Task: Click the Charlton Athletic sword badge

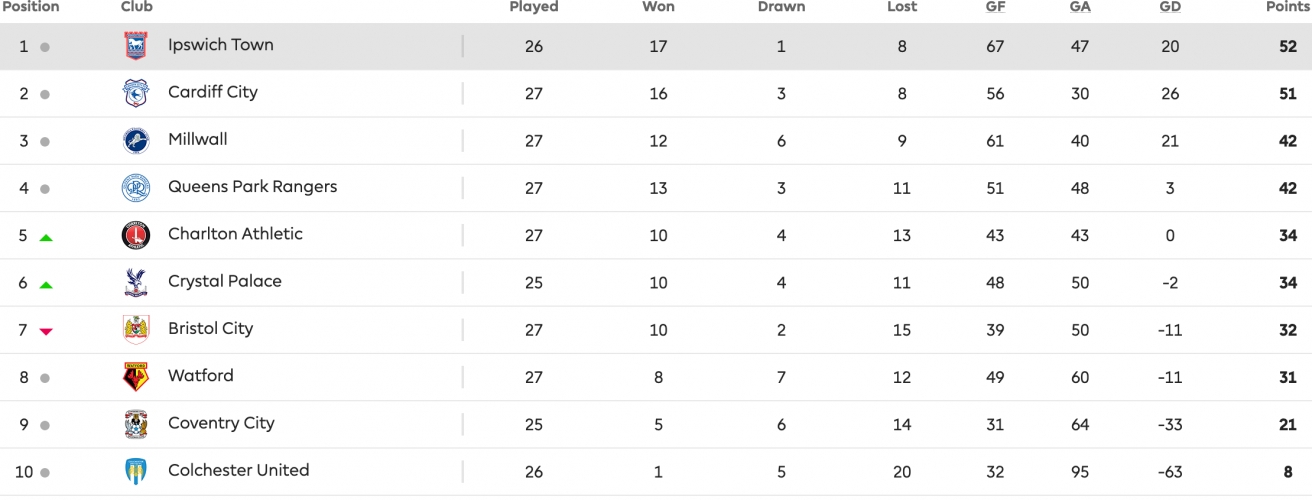Action: 136,235
